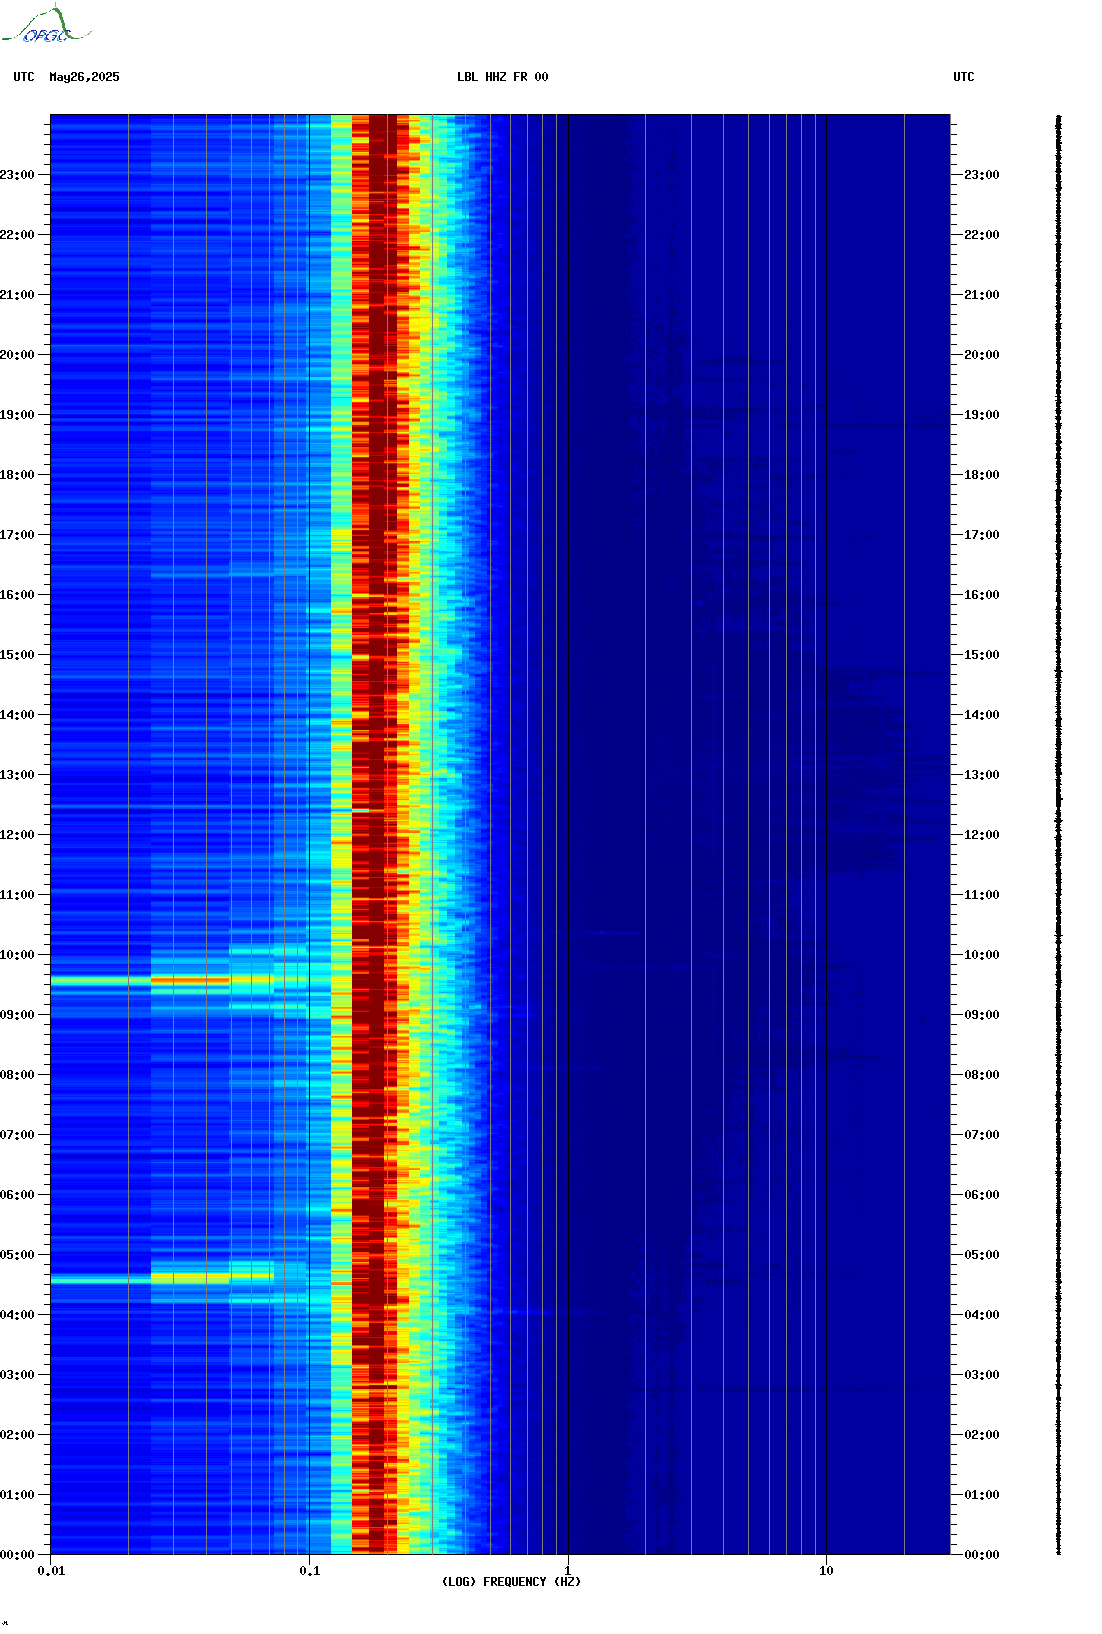Click the 17:00 label on the right time axis
Screen dimensions: 1102x1634
(982, 535)
